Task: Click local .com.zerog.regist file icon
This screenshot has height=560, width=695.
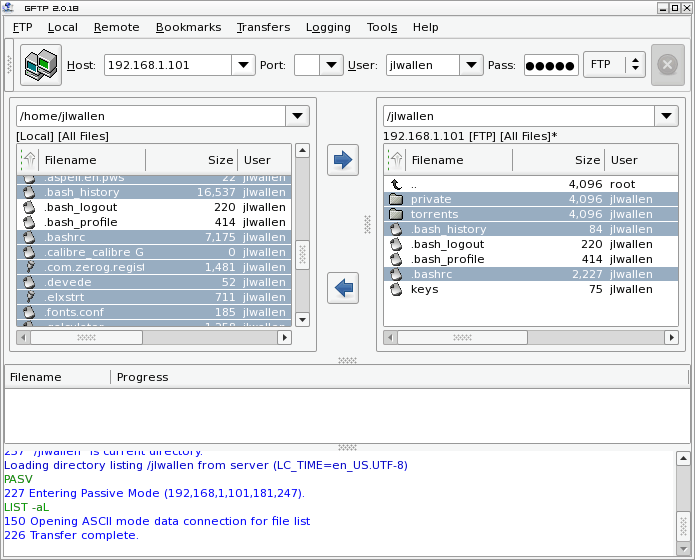Action: (x=29, y=267)
